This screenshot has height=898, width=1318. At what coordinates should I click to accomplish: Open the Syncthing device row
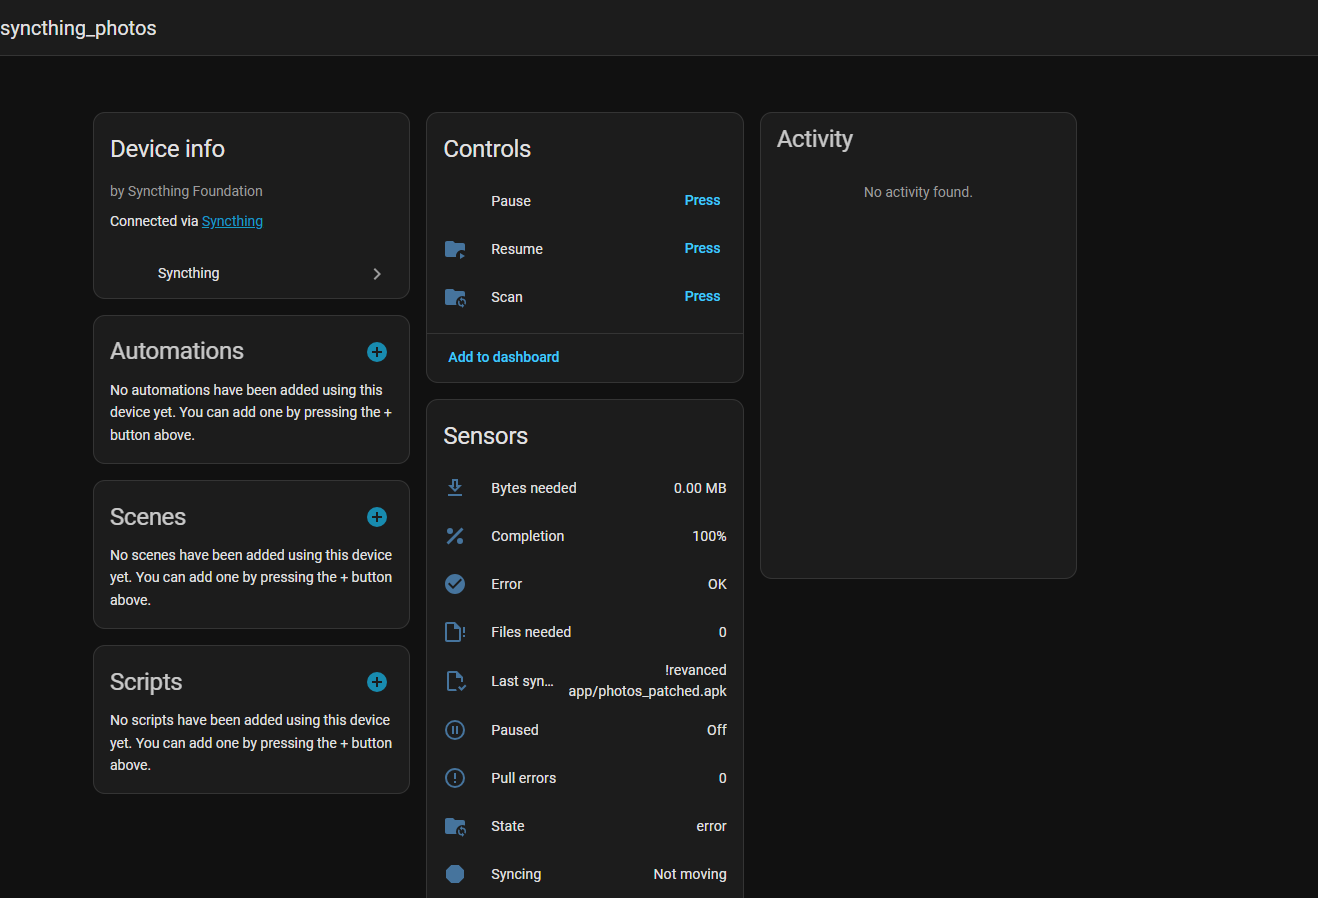(251, 274)
